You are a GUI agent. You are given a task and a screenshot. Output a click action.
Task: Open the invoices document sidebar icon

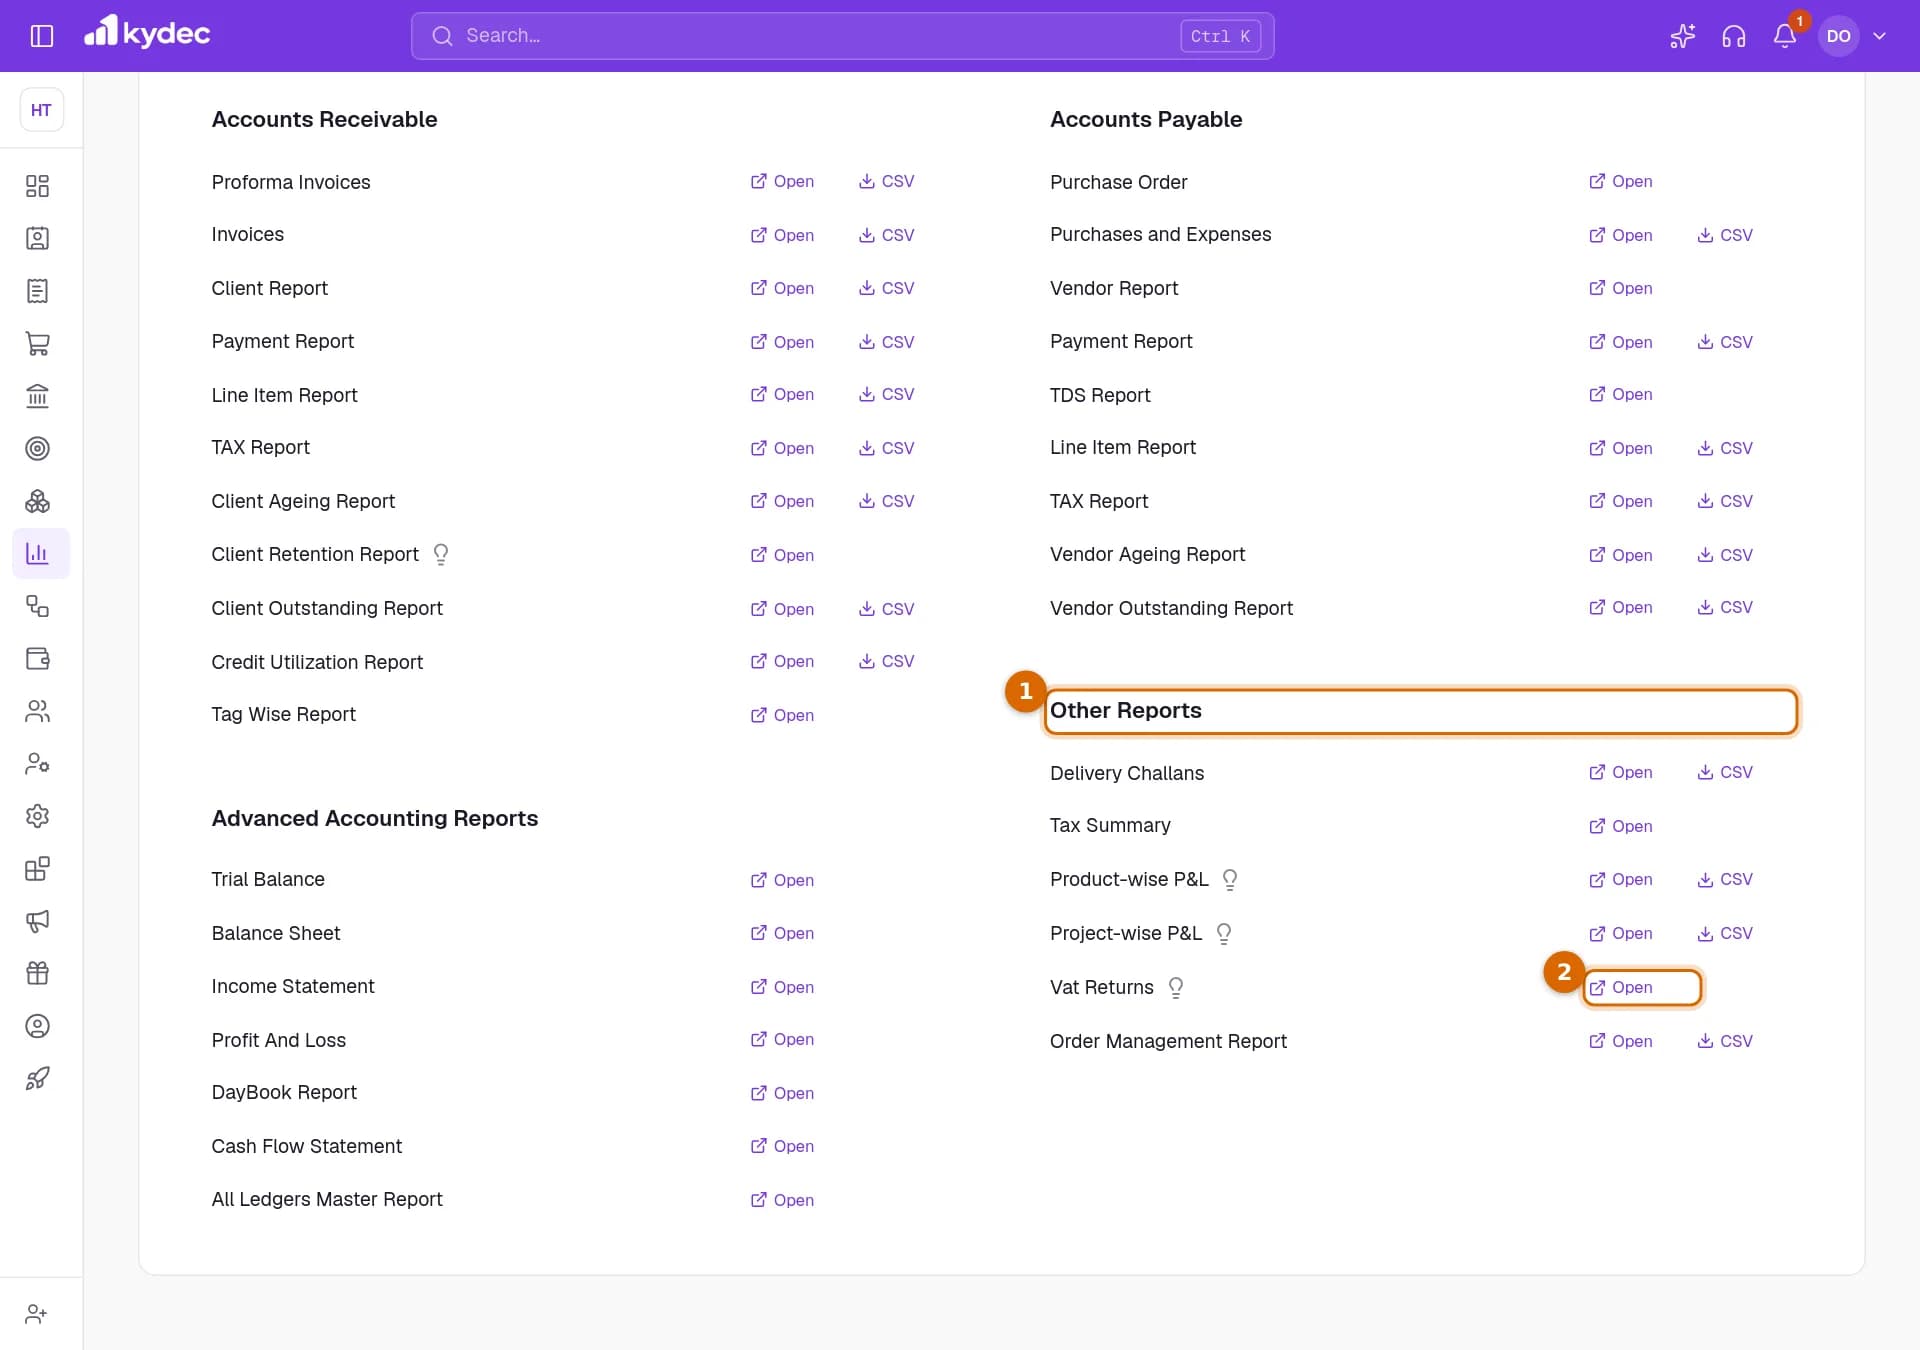coord(37,291)
